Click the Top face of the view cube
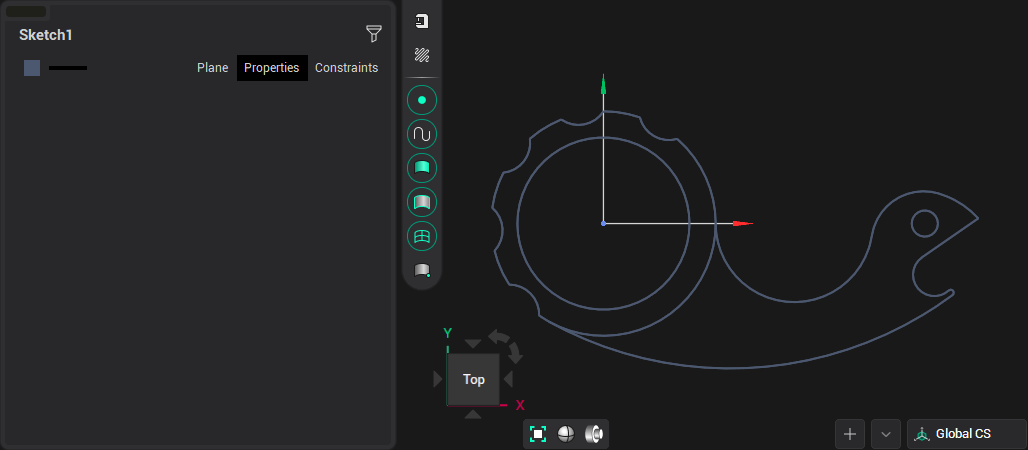The height and width of the screenshot is (450, 1028). tap(474, 379)
